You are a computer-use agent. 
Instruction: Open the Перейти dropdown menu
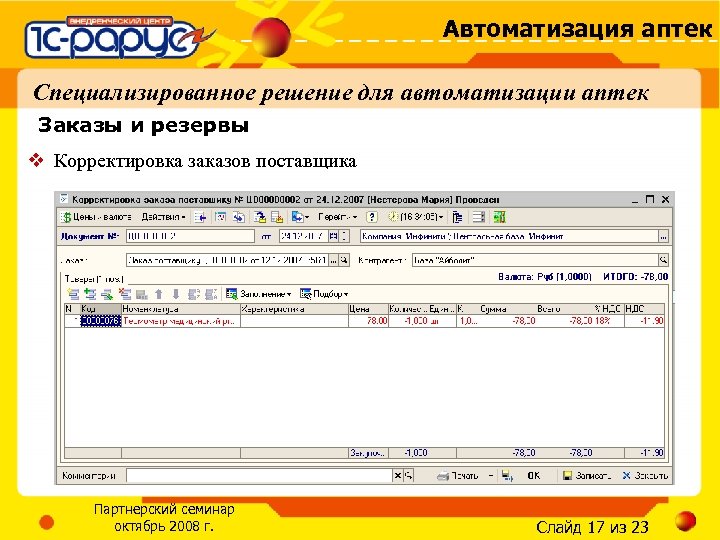[338, 217]
